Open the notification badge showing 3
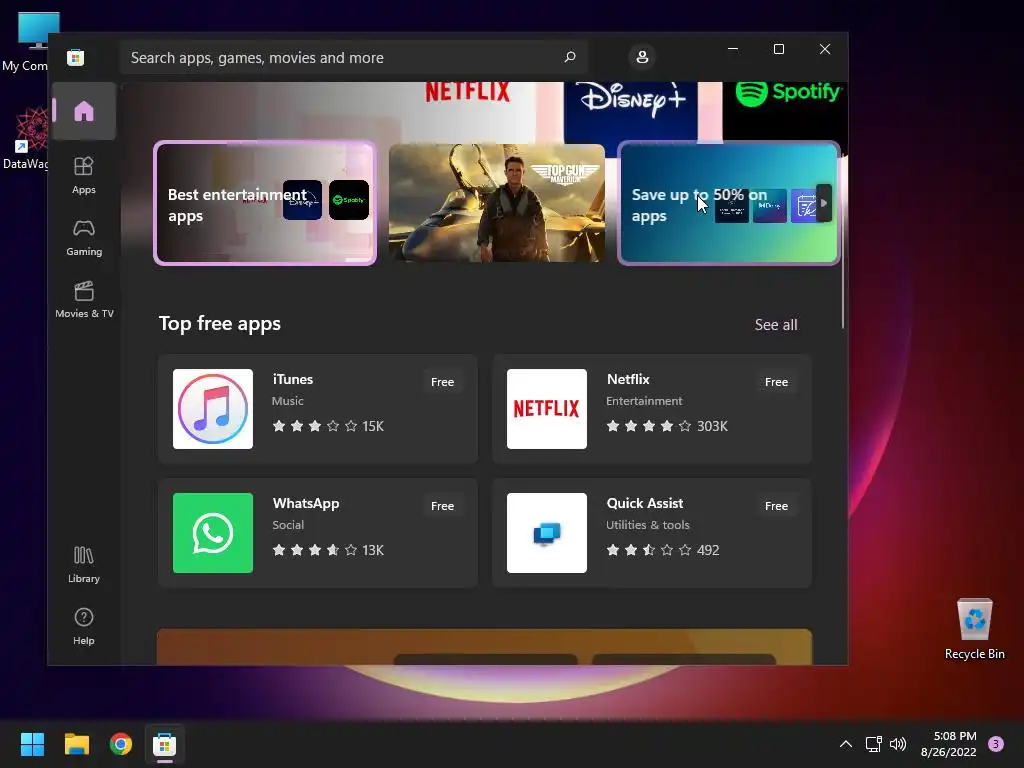The width and height of the screenshot is (1024, 768). [x=996, y=744]
